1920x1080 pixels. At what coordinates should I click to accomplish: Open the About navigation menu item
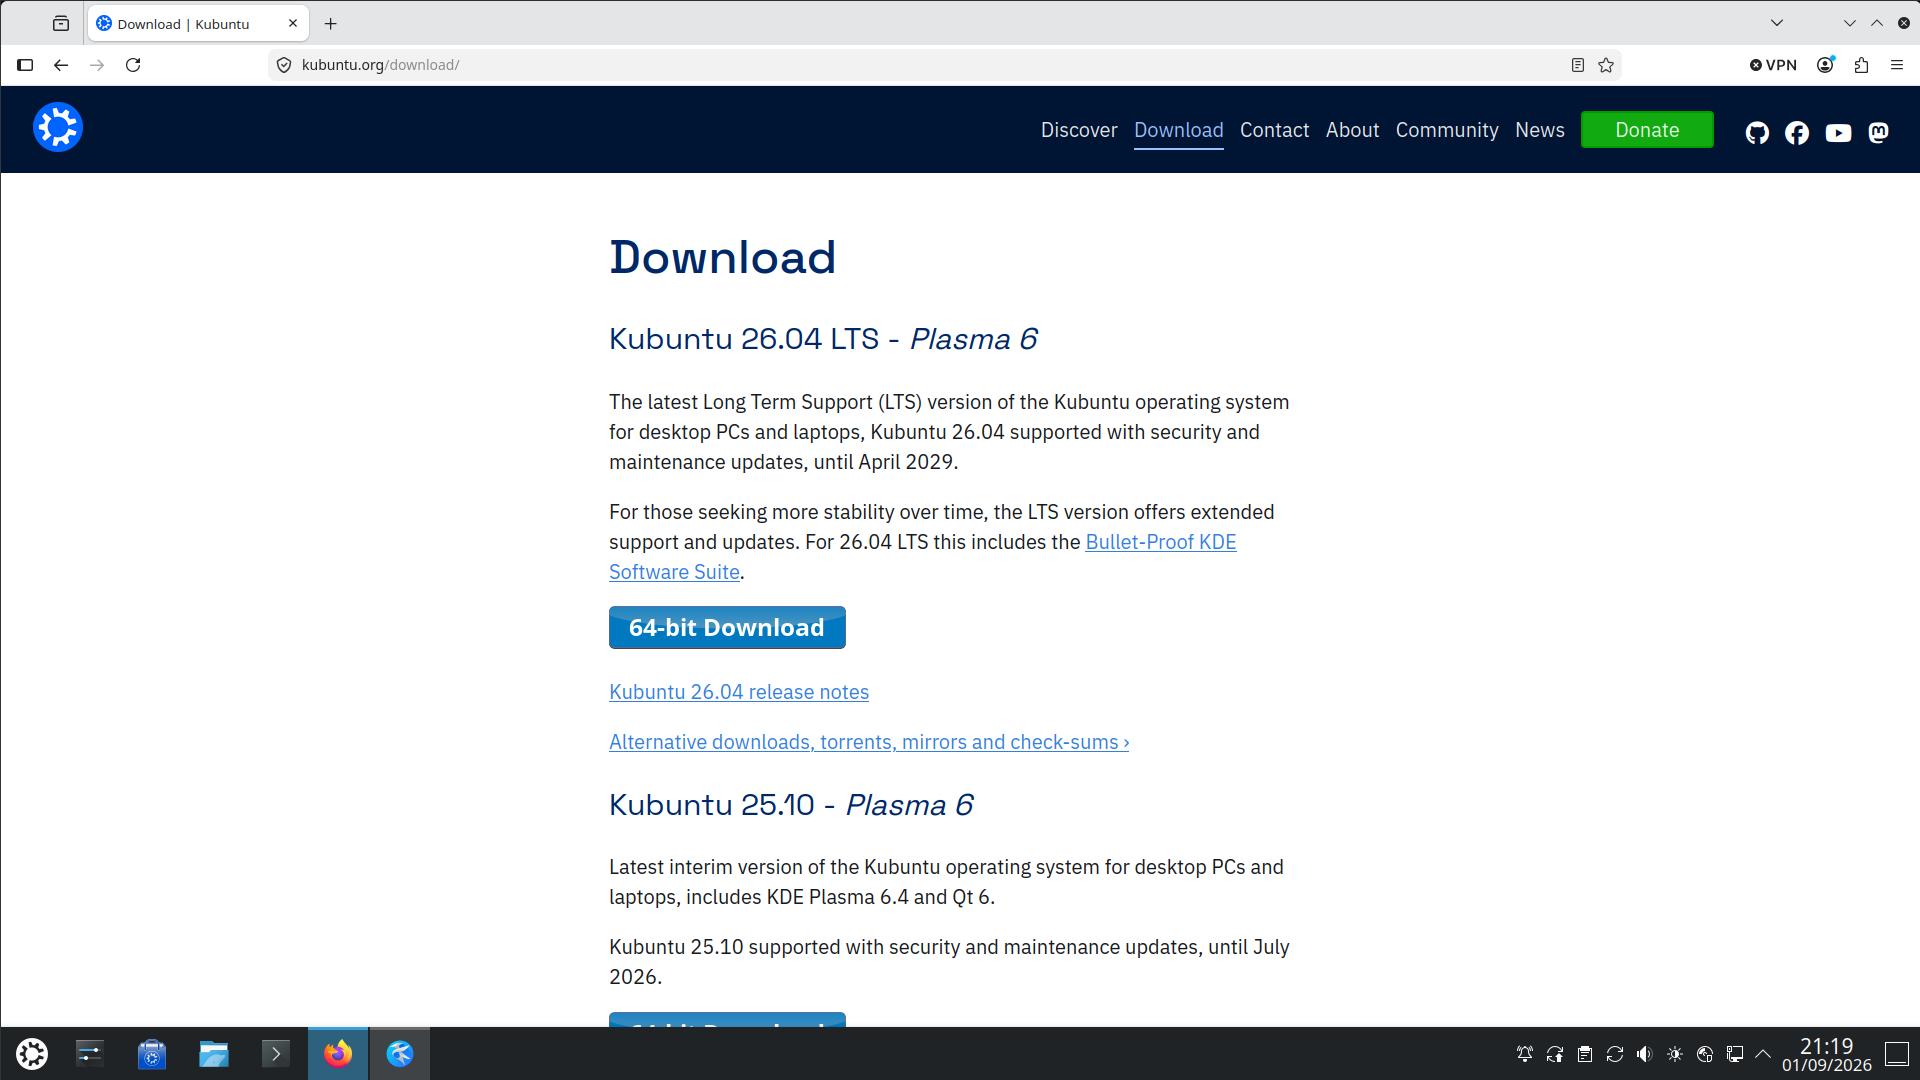[1352, 130]
